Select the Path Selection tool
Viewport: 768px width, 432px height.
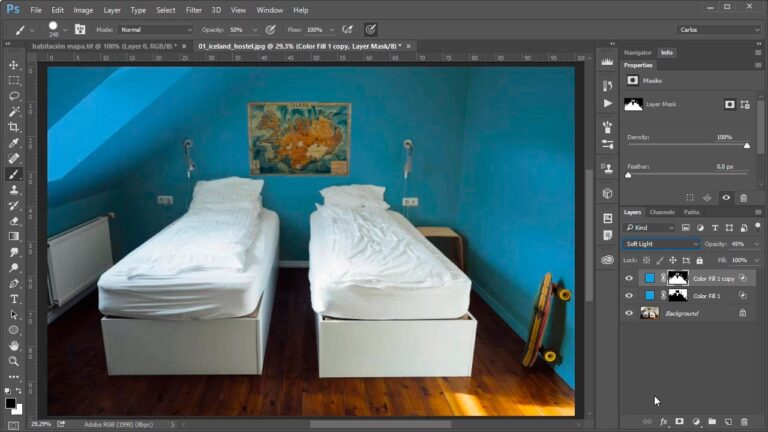pos(14,315)
